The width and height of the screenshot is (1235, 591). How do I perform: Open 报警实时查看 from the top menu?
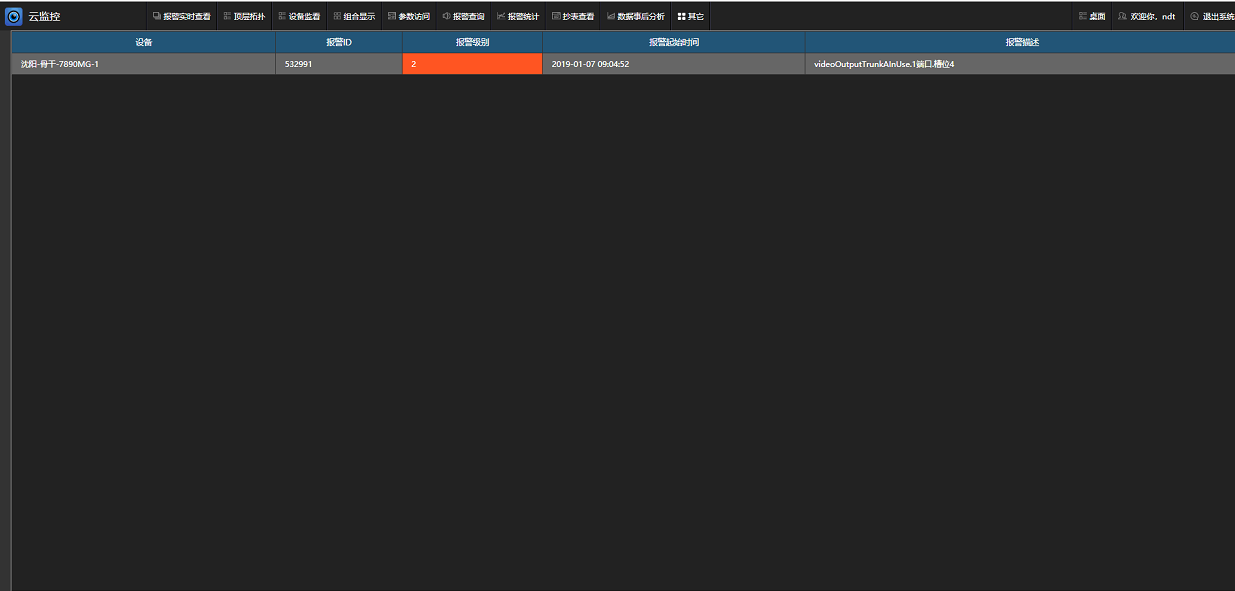click(x=181, y=16)
